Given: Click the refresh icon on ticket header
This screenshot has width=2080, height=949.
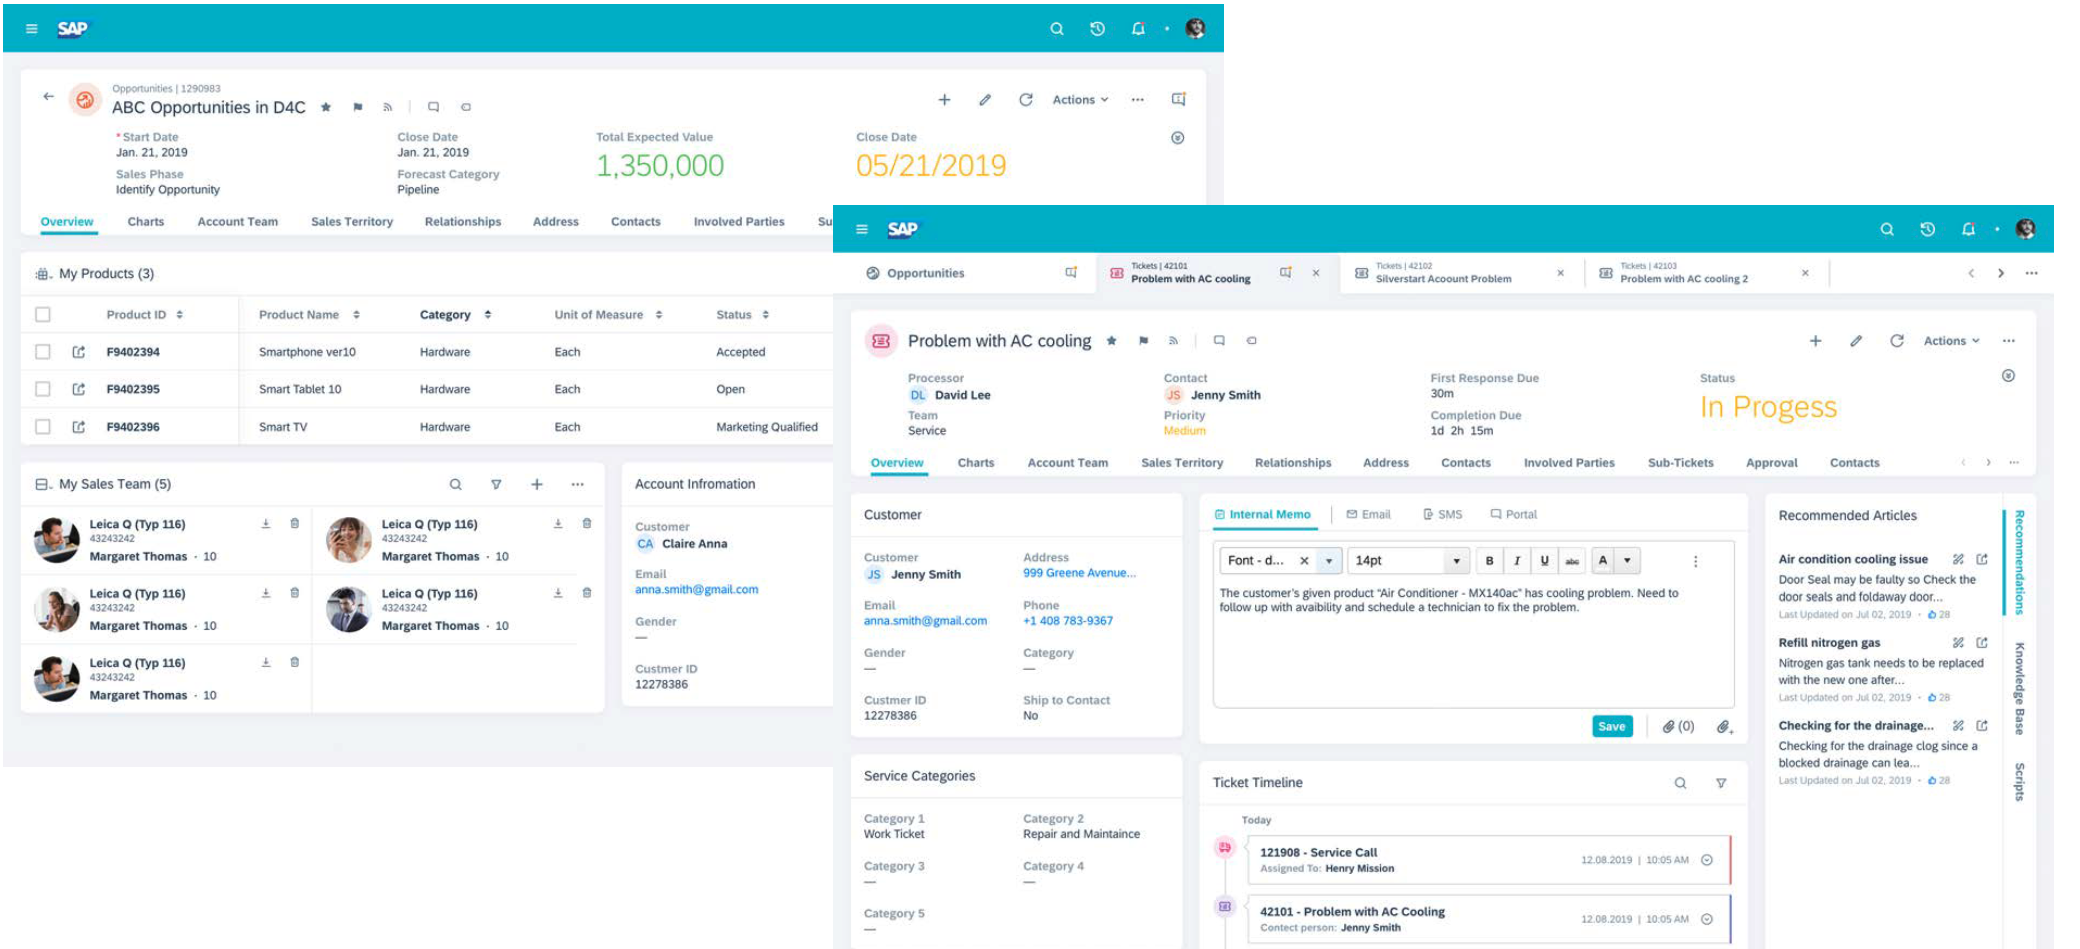Looking at the screenshot, I should (1896, 341).
